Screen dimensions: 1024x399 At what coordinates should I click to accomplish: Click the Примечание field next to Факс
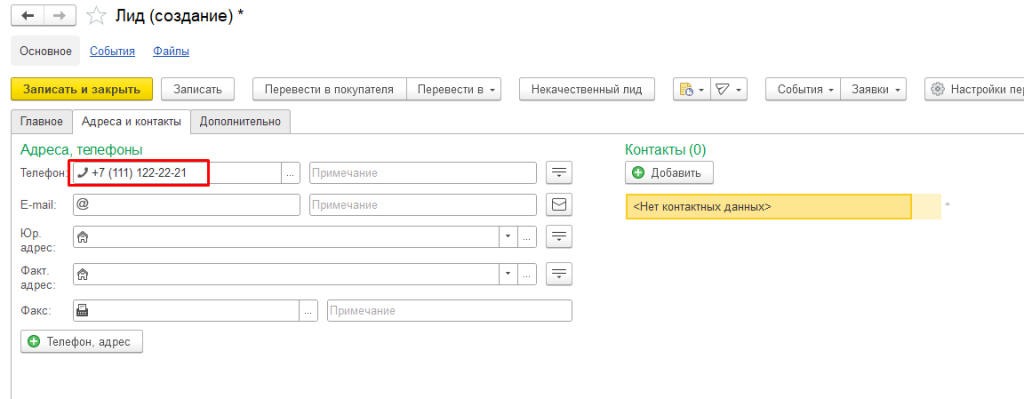pyautogui.click(x=449, y=311)
